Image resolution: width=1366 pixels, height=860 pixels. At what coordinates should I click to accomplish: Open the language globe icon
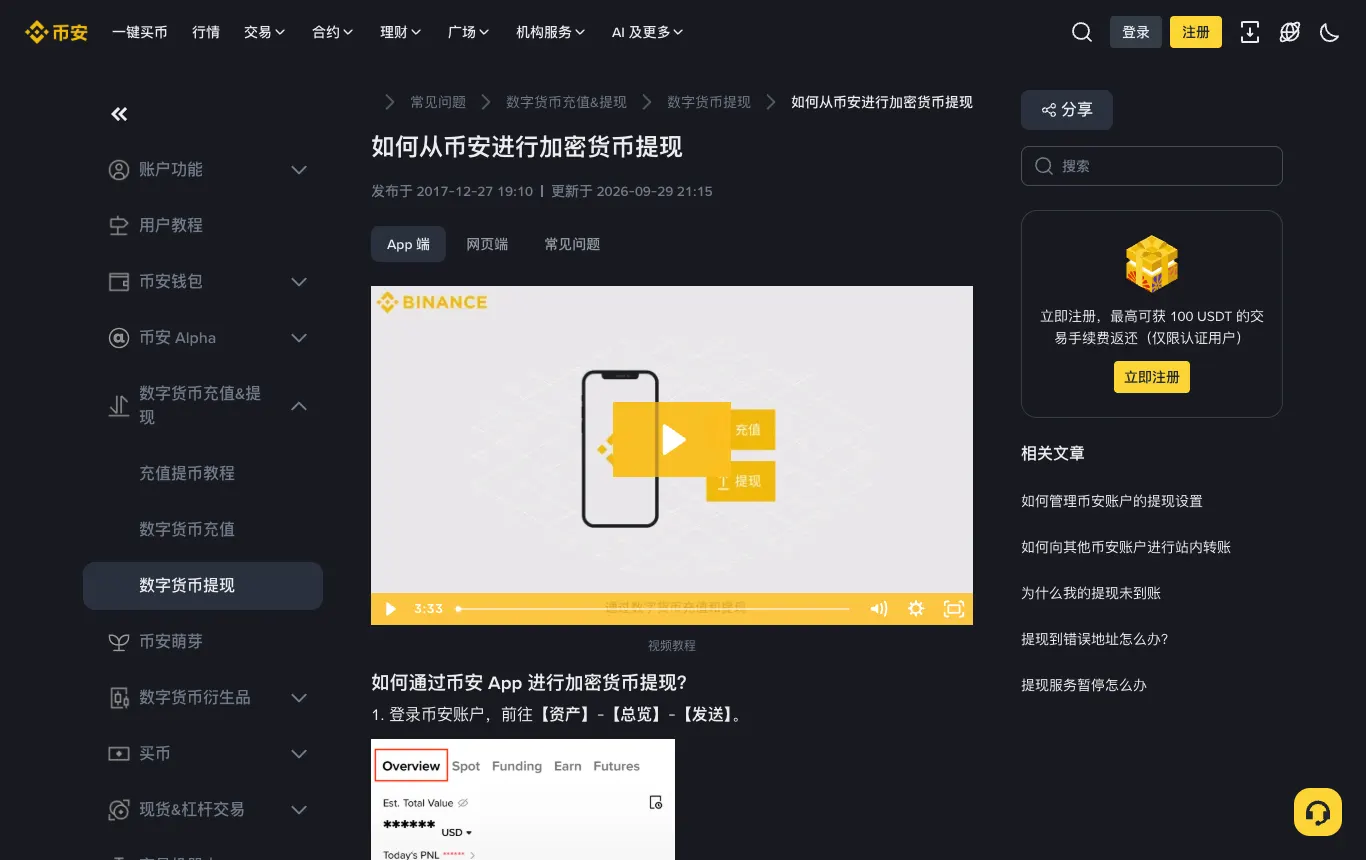pyautogui.click(x=1290, y=32)
